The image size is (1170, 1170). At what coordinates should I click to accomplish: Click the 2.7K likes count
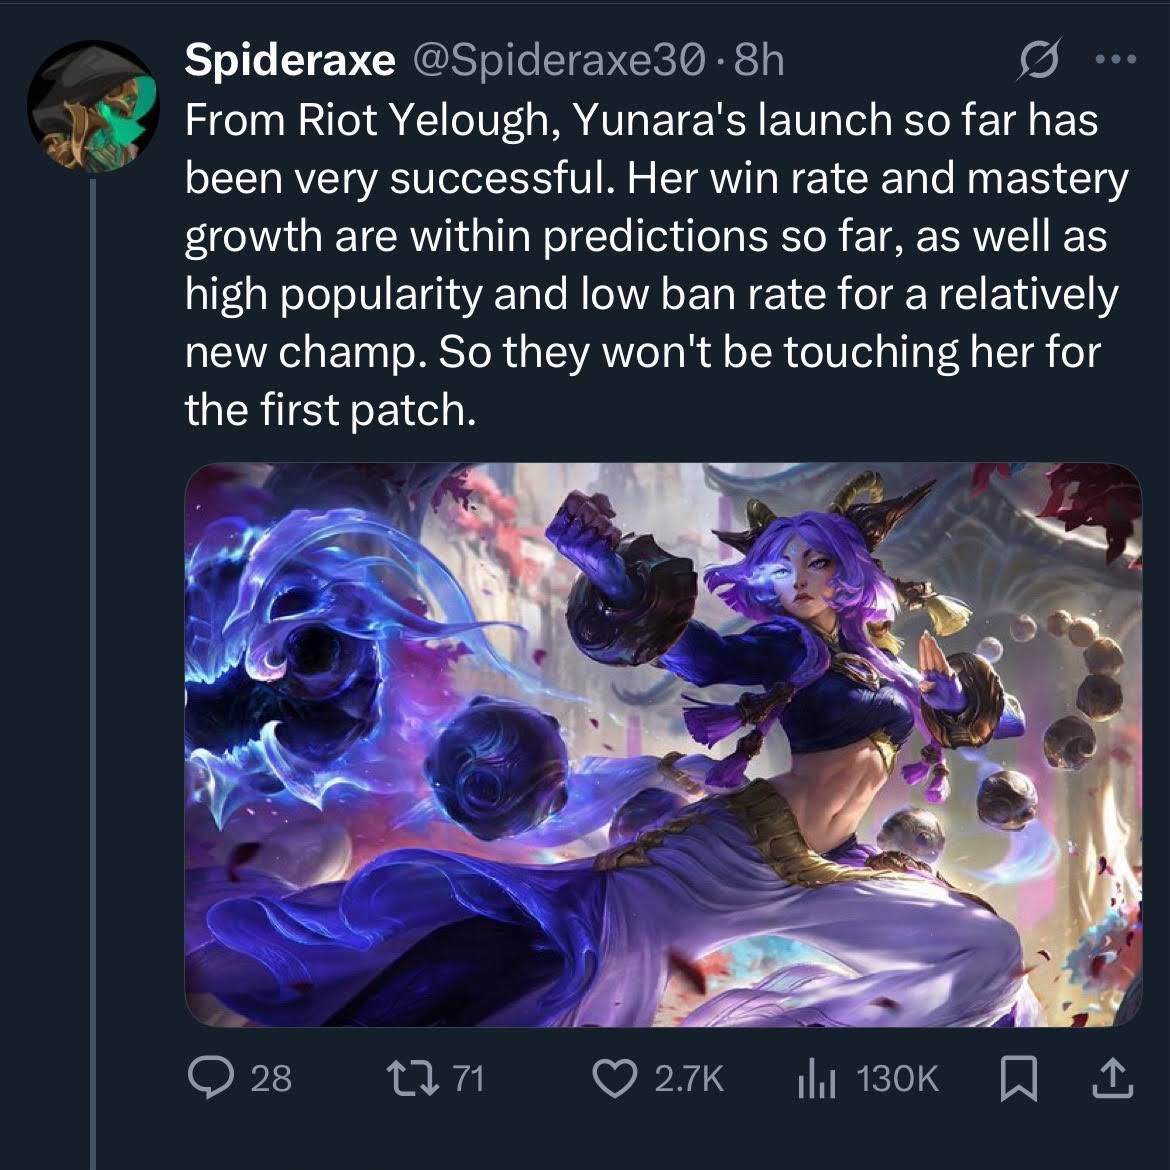tap(688, 1078)
